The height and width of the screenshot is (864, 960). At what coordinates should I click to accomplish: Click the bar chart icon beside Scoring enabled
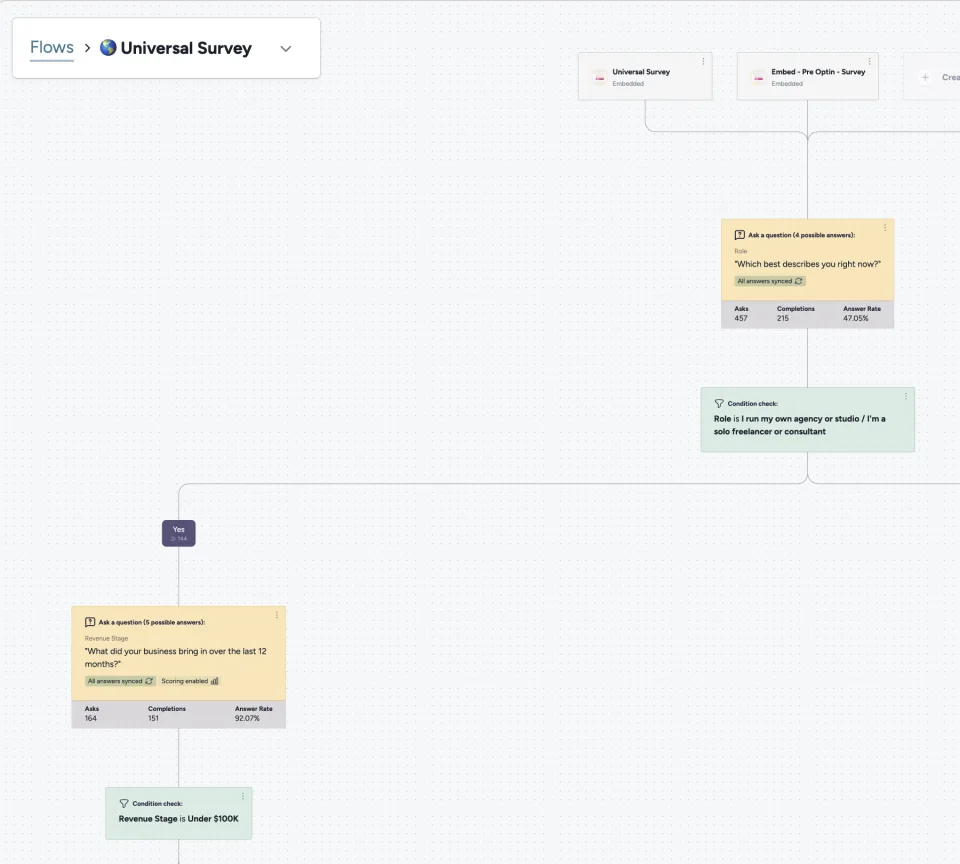(x=214, y=681)
